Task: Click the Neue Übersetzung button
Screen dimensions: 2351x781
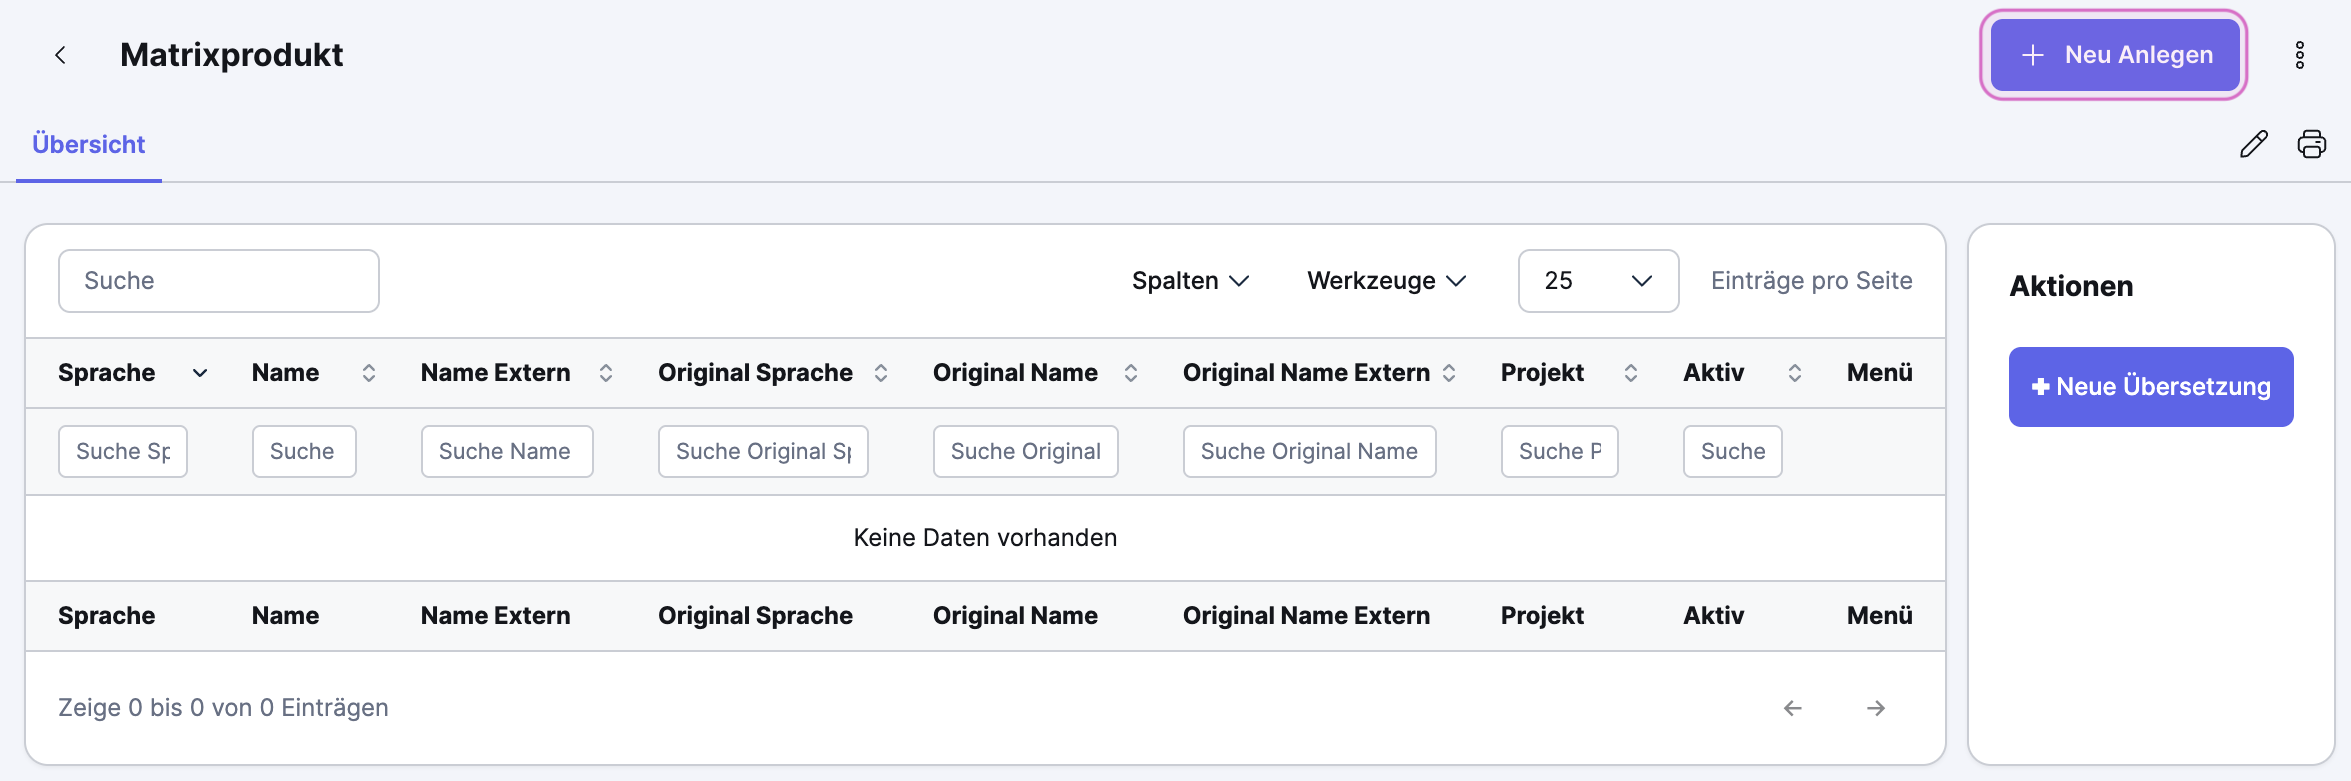Action: [2151, 387]
